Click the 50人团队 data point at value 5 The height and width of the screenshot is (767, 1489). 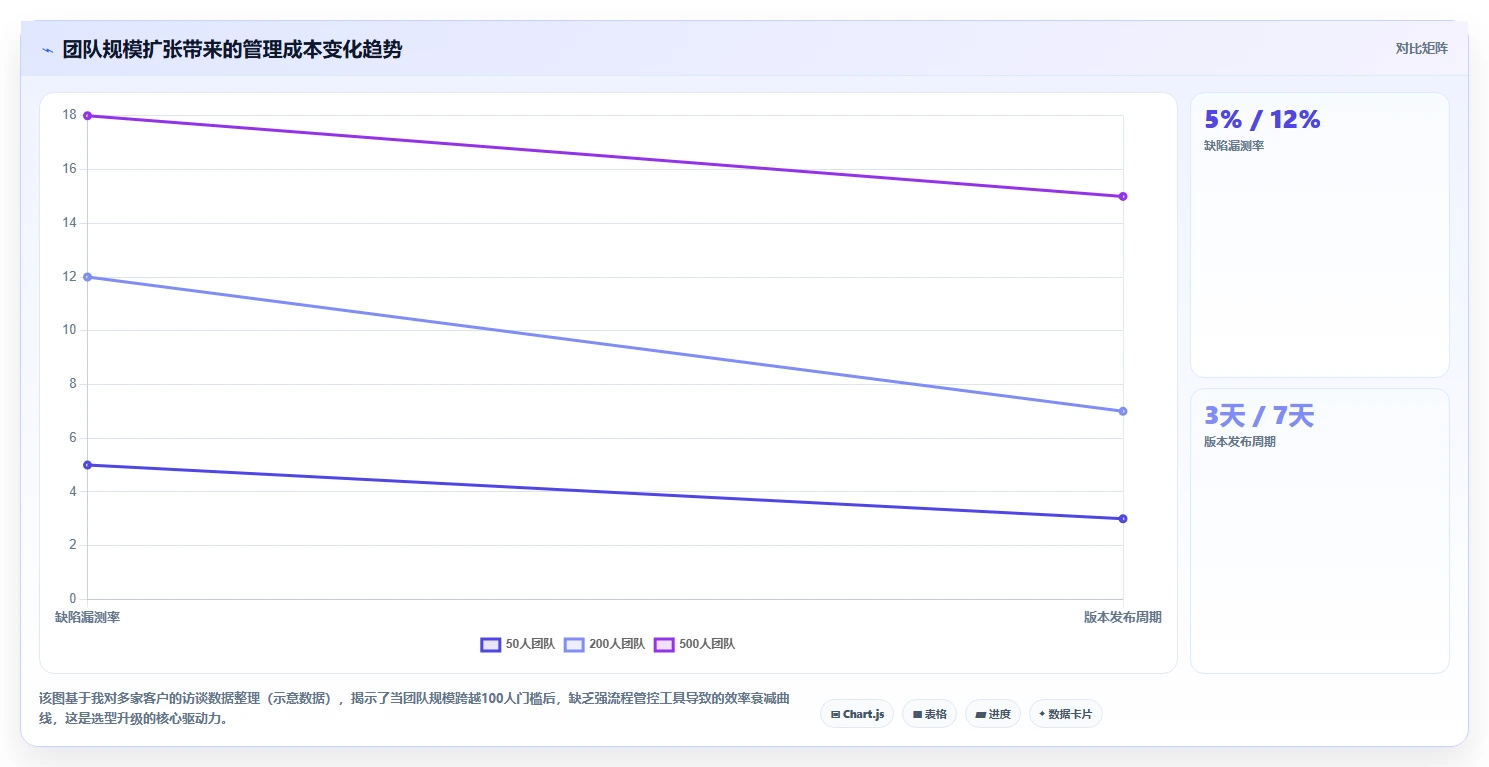[x=88, y=465]
